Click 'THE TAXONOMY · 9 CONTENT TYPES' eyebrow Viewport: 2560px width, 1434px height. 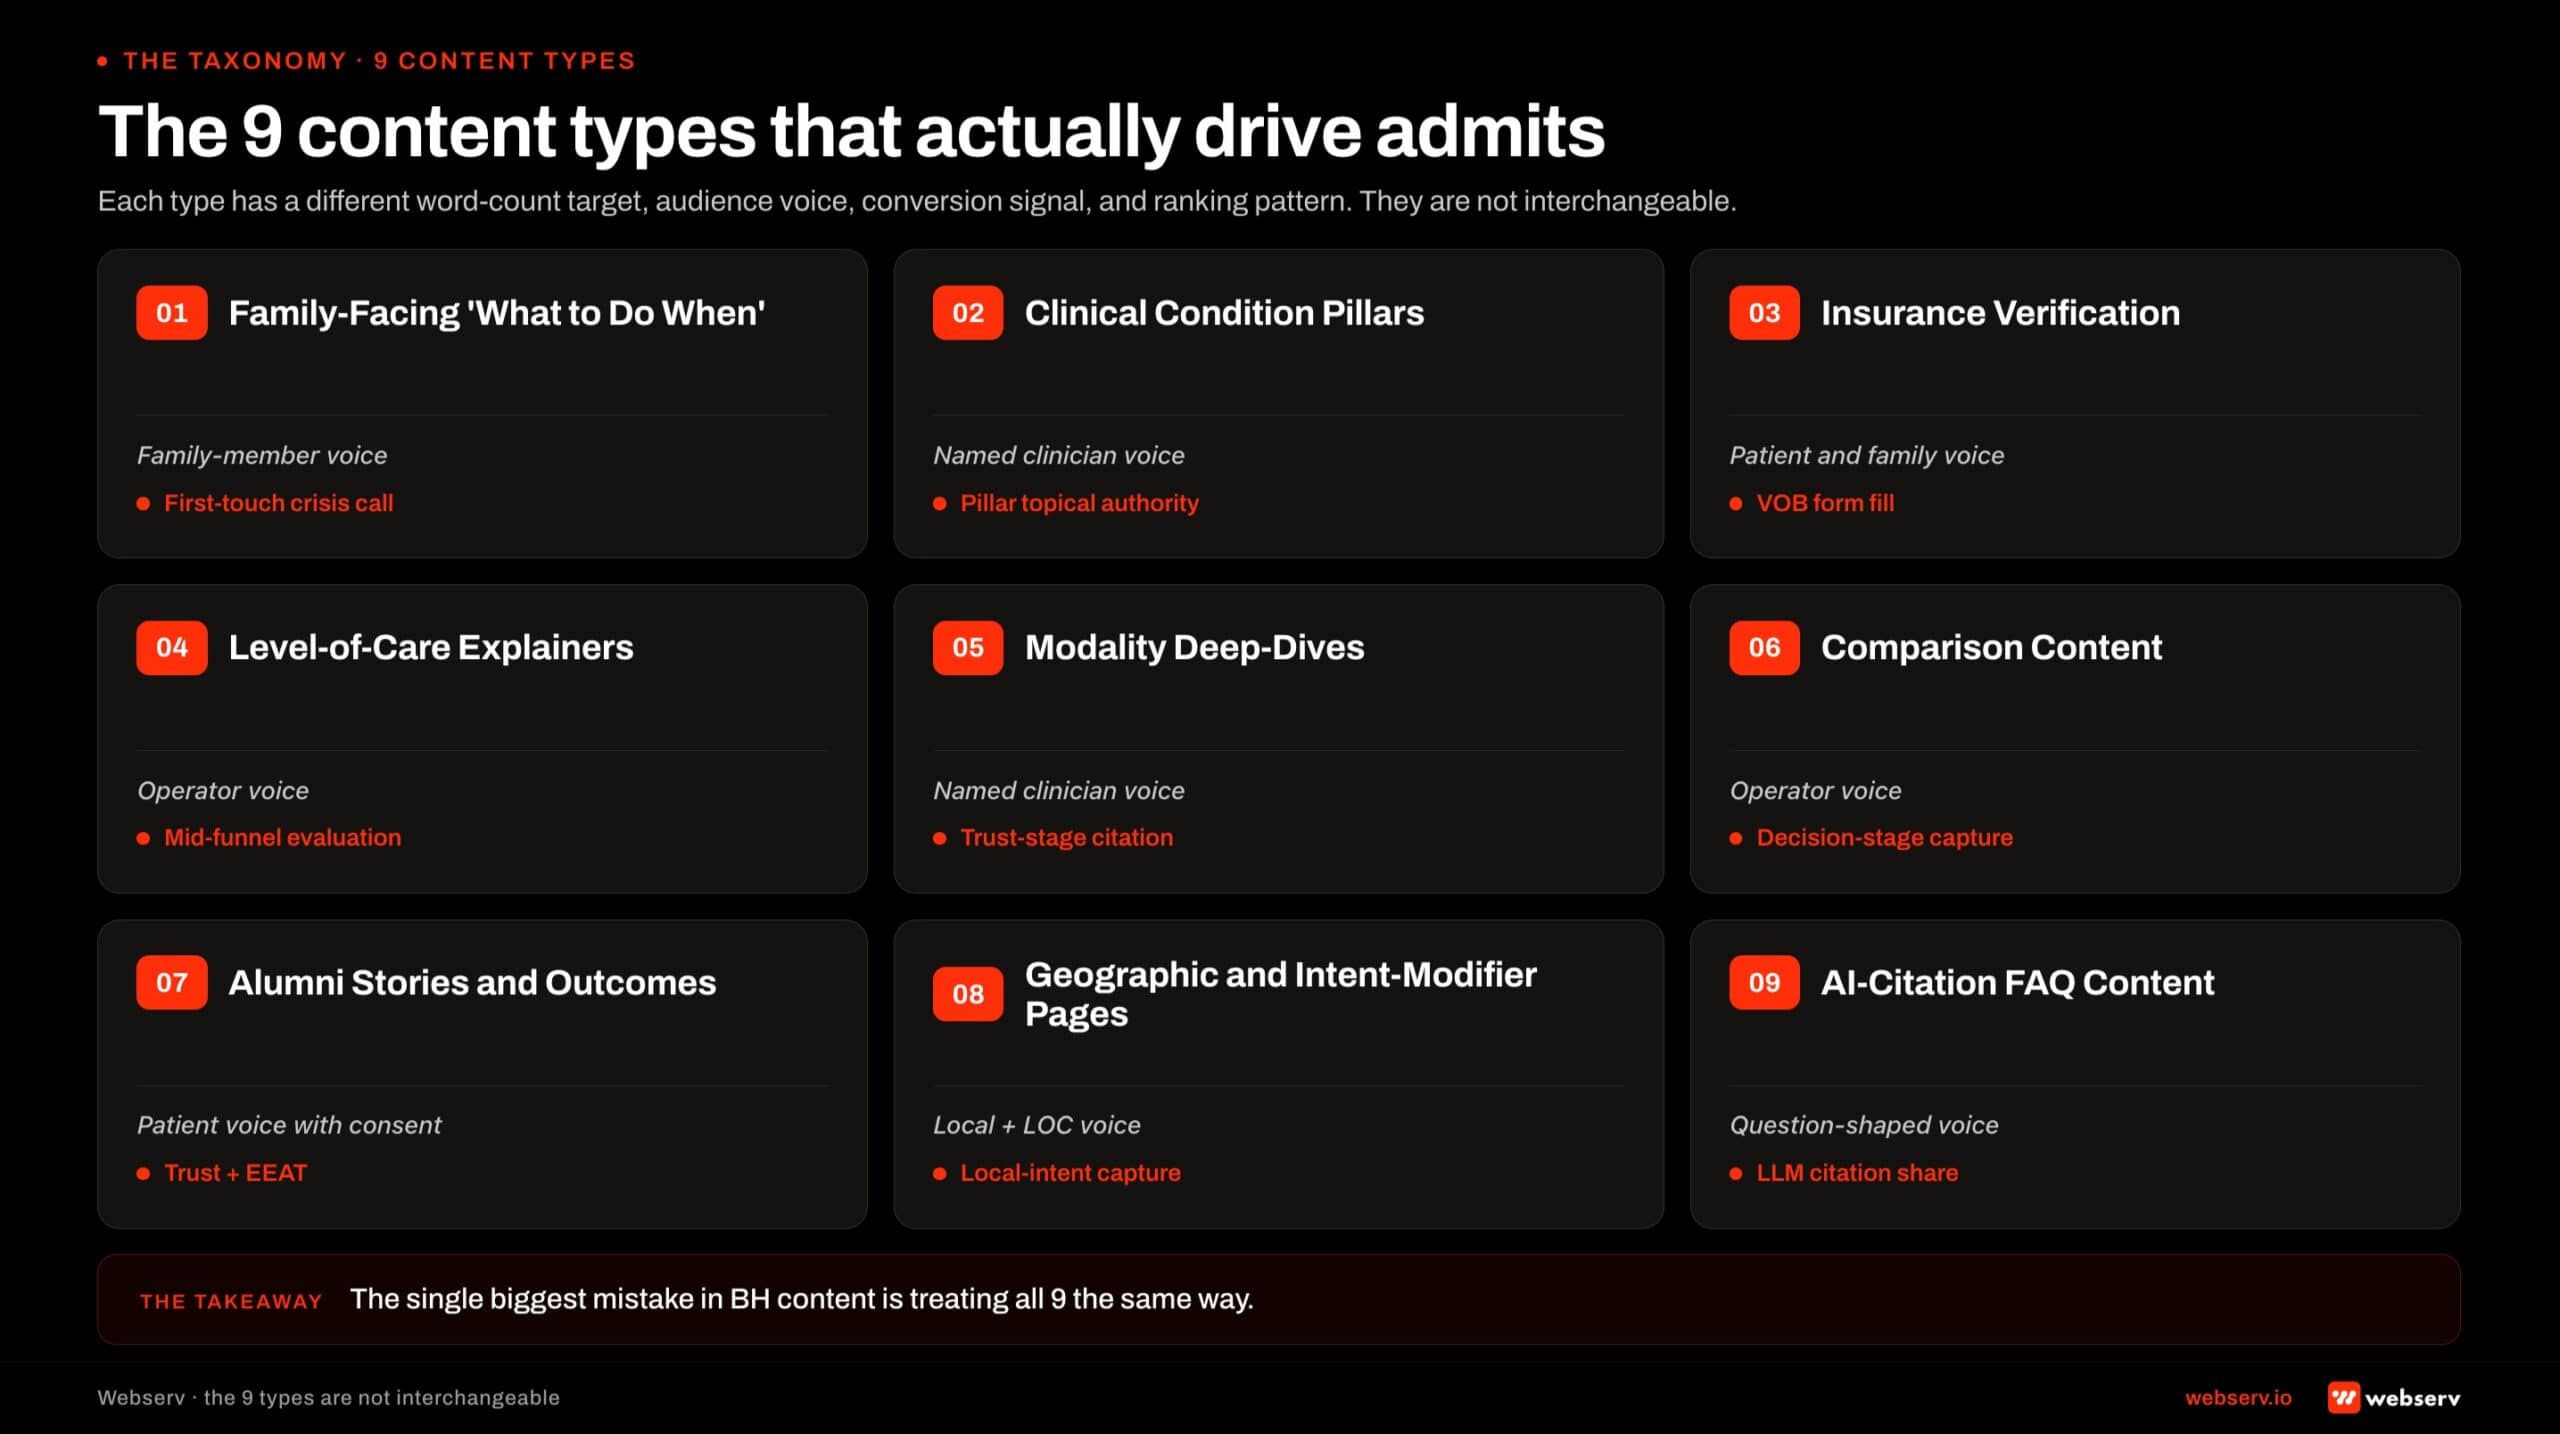378,60
